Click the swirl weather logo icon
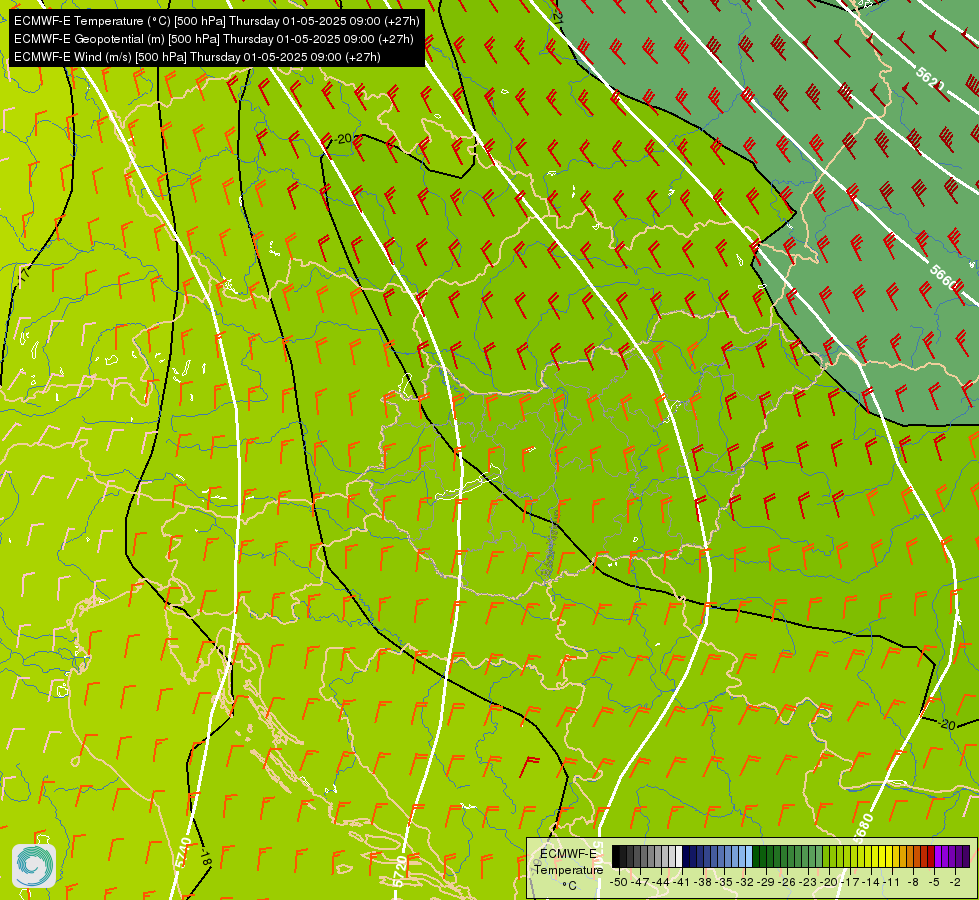 click(x=34, y=865)
